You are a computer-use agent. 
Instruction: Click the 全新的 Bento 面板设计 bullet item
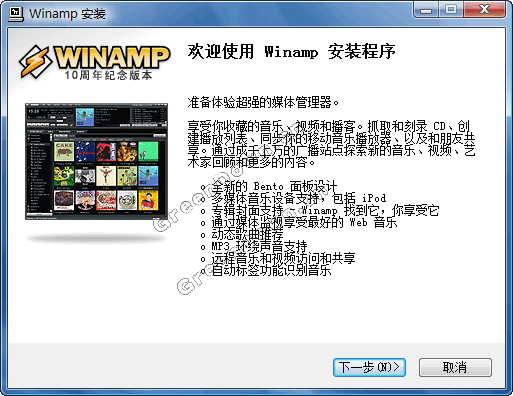coord(274,187)
